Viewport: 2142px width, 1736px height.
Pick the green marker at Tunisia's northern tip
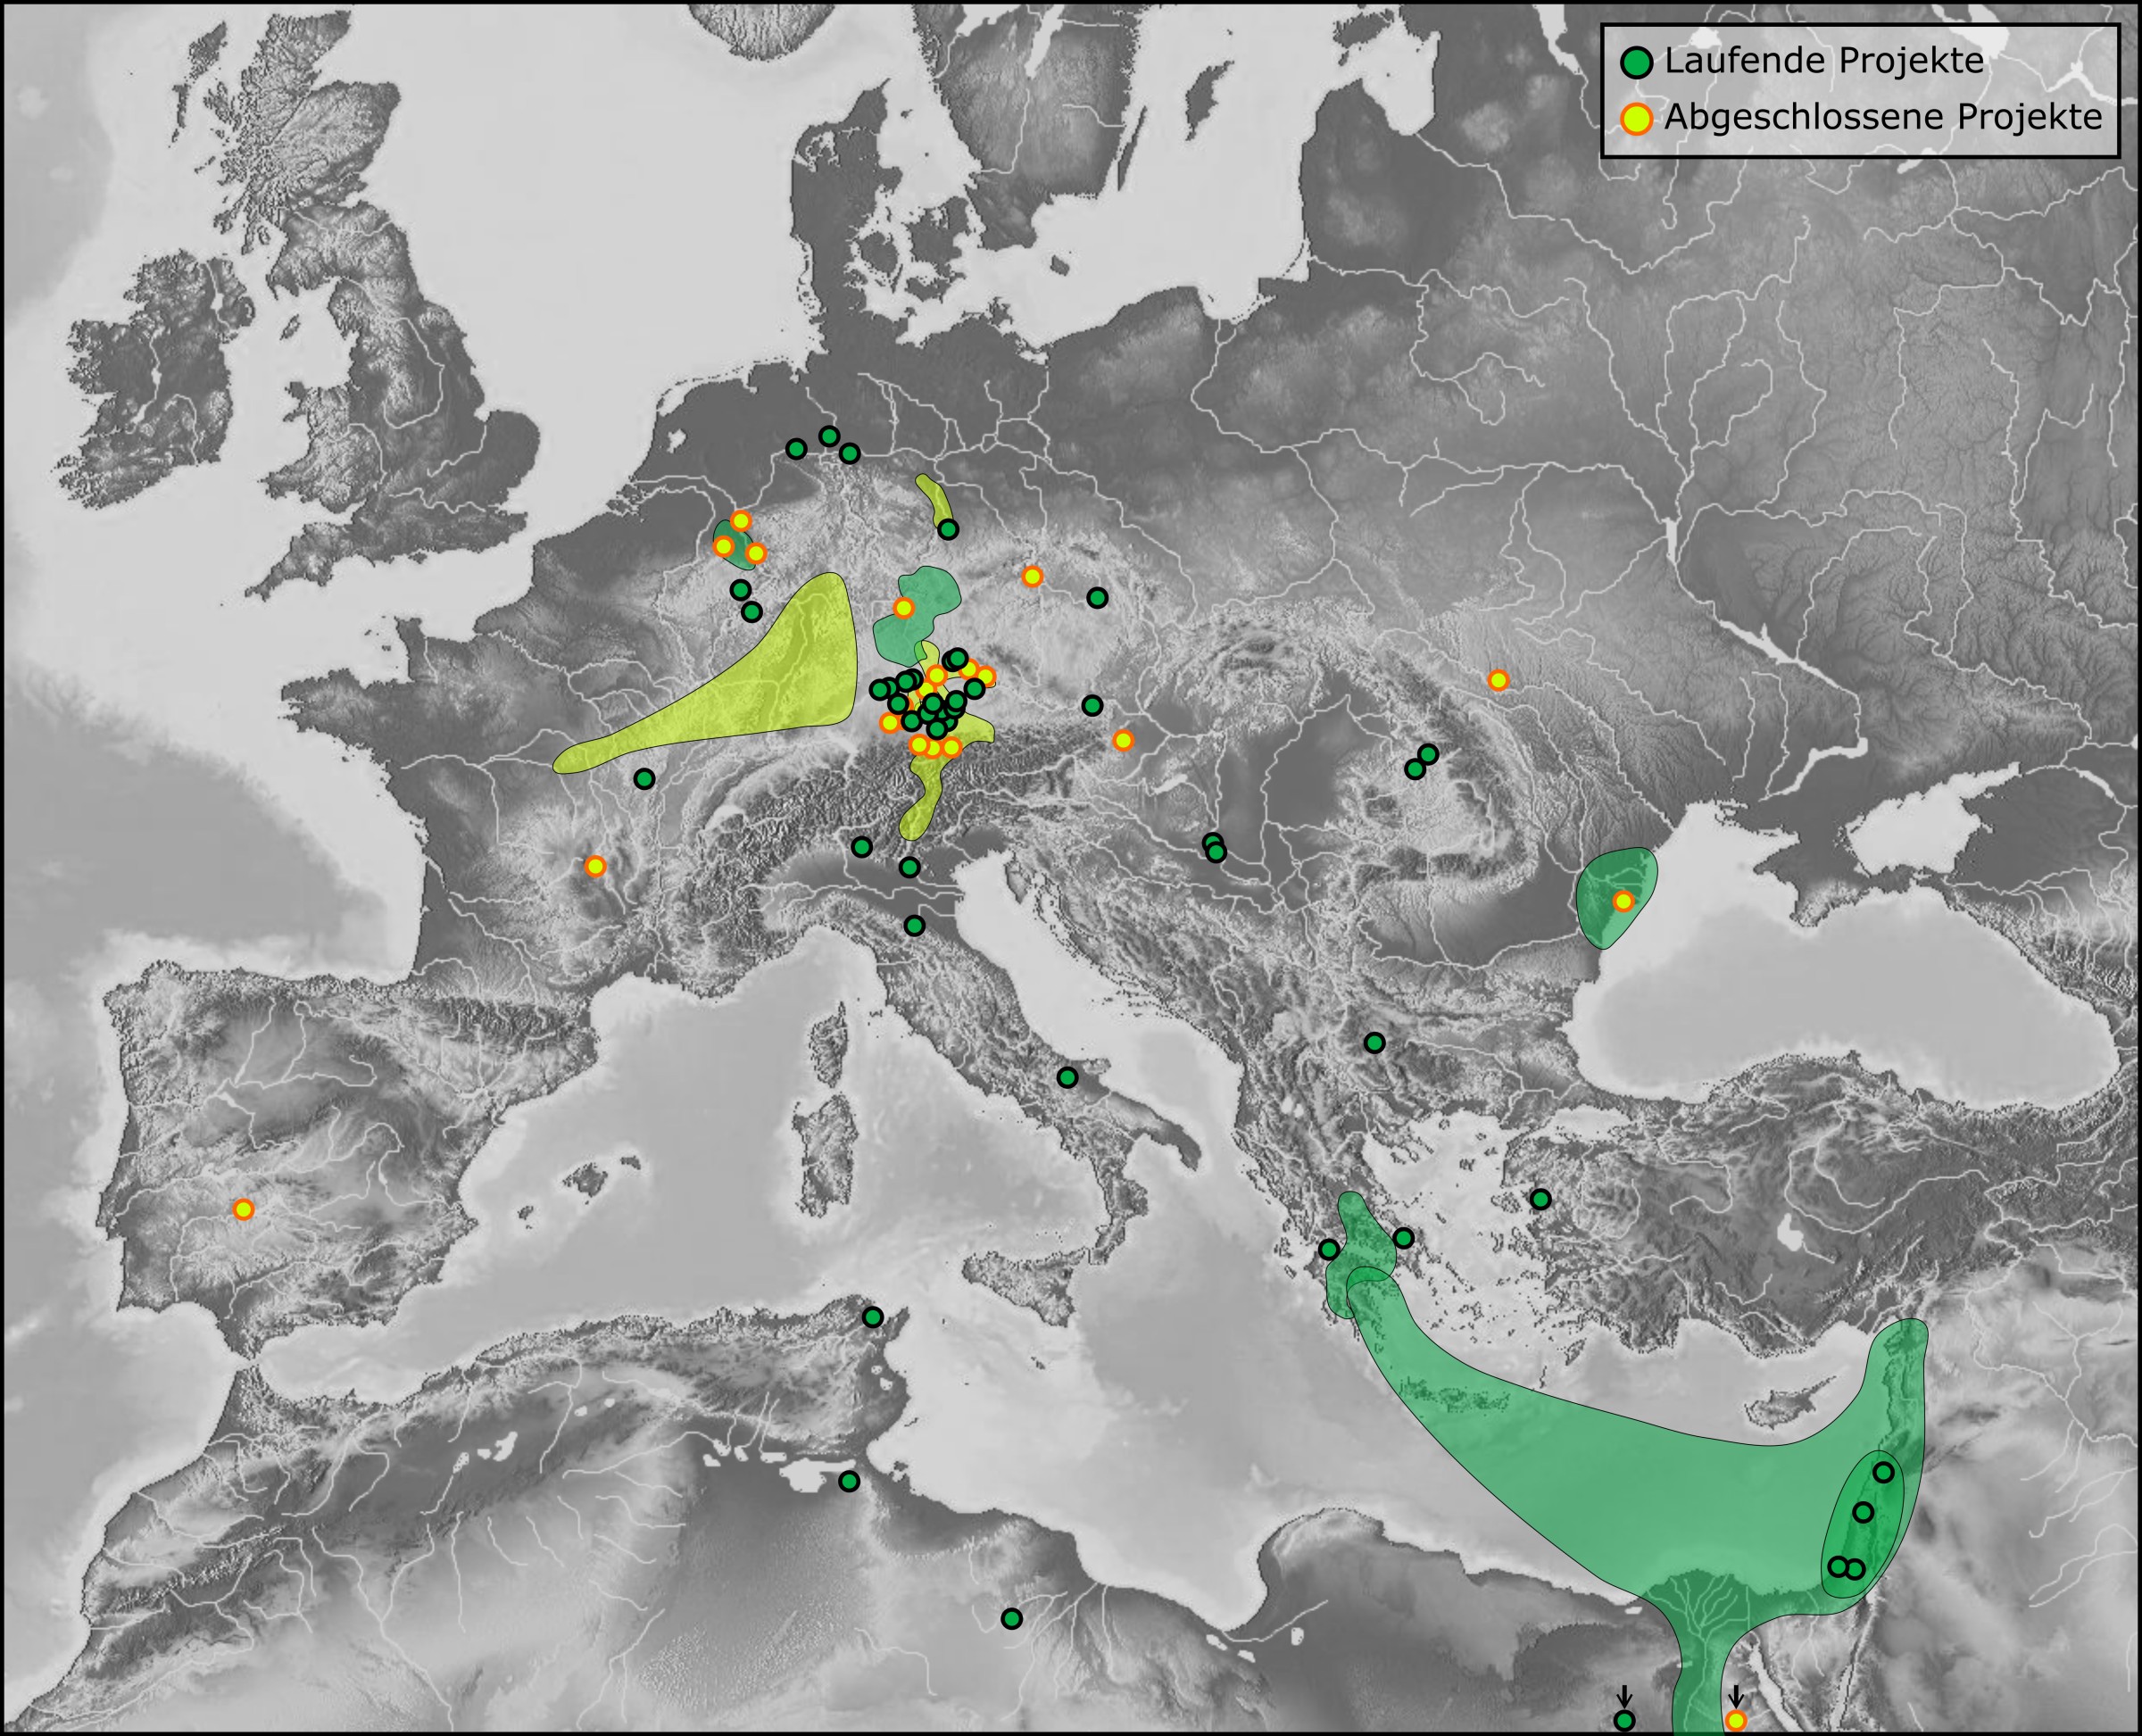(x=873, y=1317)
